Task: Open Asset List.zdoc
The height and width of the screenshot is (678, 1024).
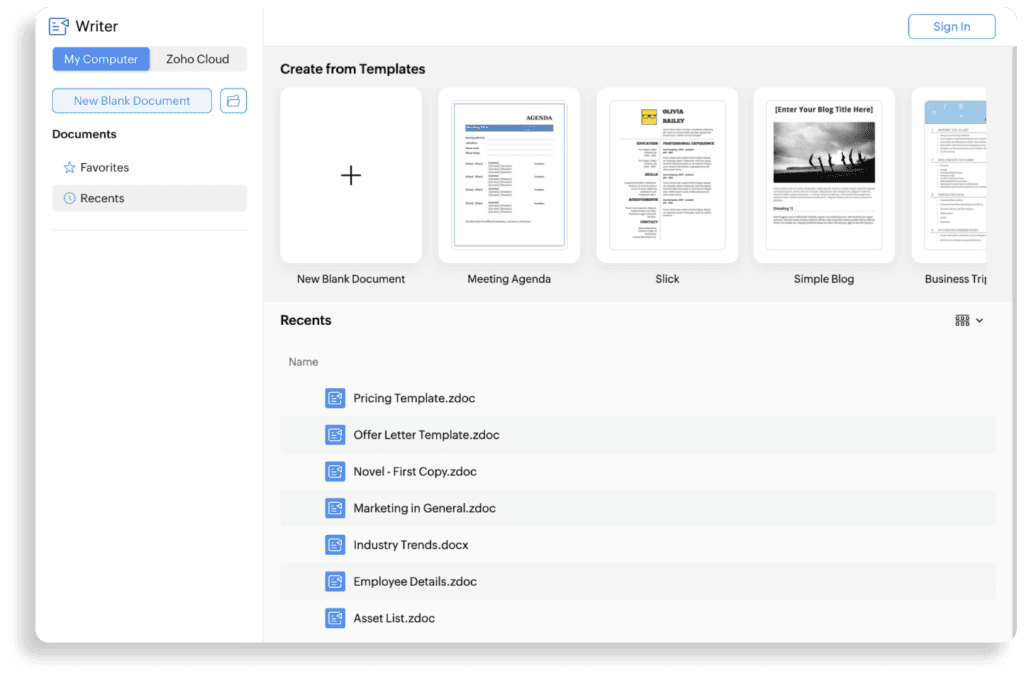Action: pos(638,617)
